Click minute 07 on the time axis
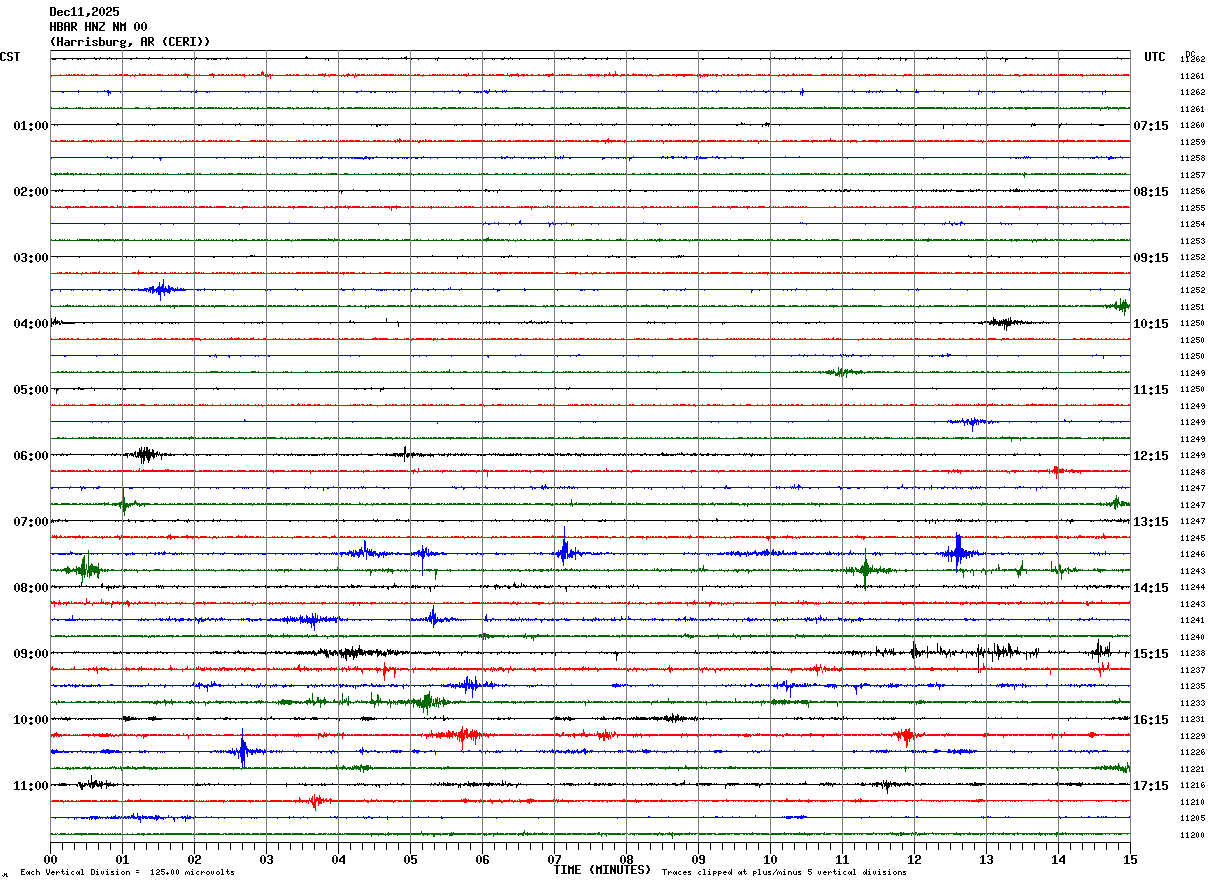Viewport: 1210px width, 886px height. coord(554,859)
